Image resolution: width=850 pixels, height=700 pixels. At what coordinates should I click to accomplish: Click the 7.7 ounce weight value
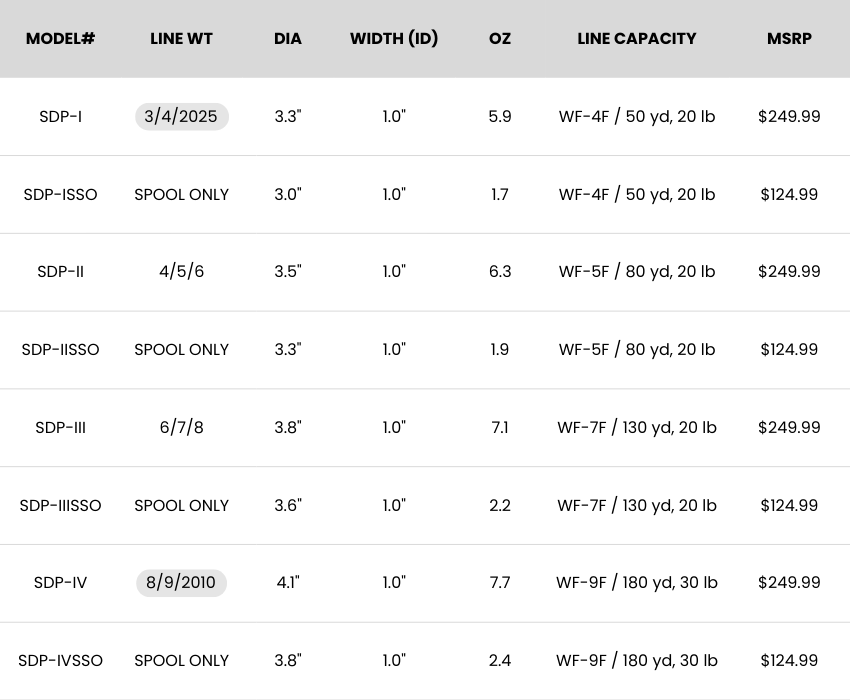coord(500,583)
